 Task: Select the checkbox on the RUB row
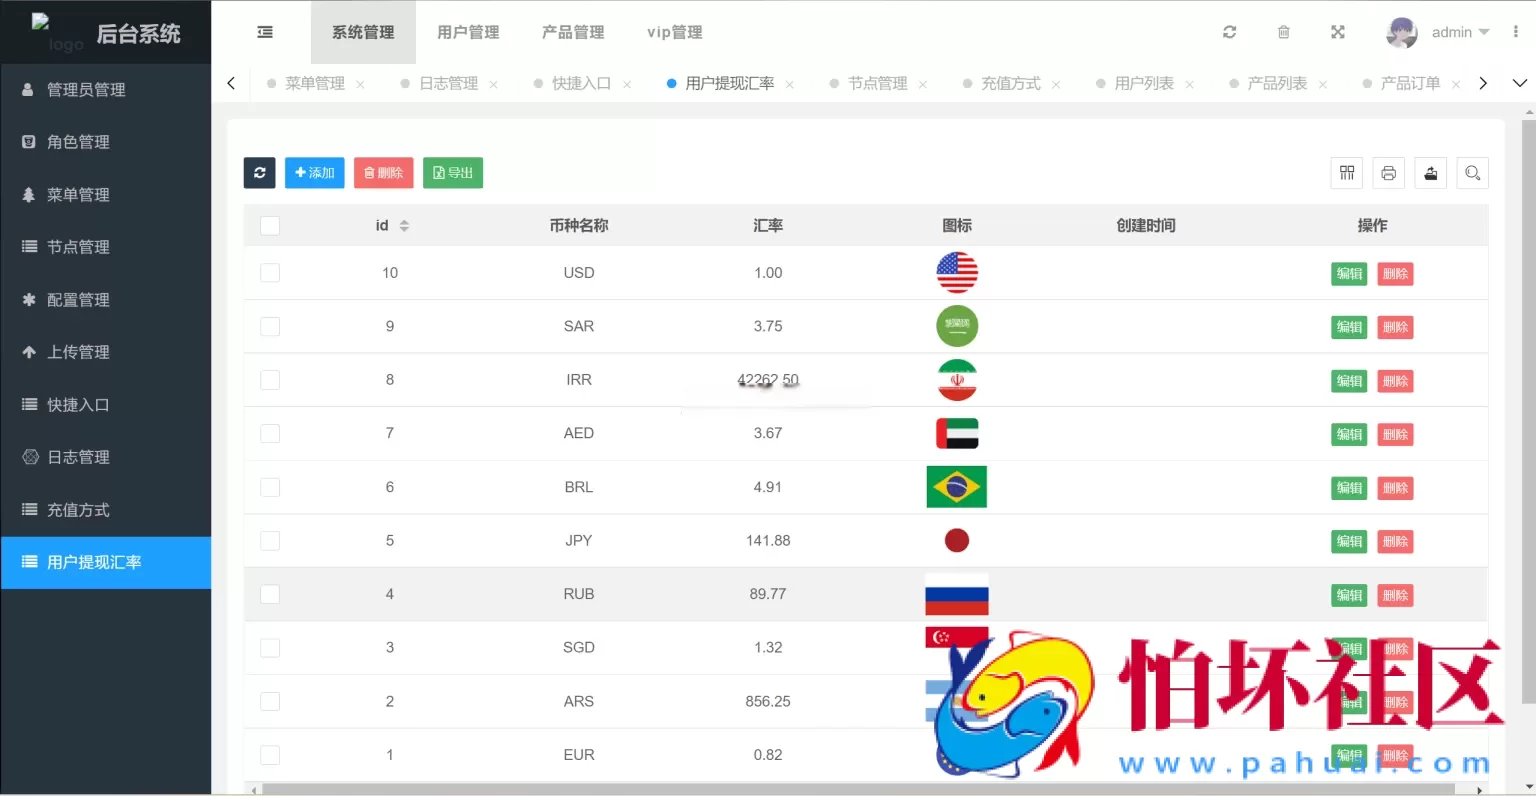pyautogui.click(x=269, y=594)
